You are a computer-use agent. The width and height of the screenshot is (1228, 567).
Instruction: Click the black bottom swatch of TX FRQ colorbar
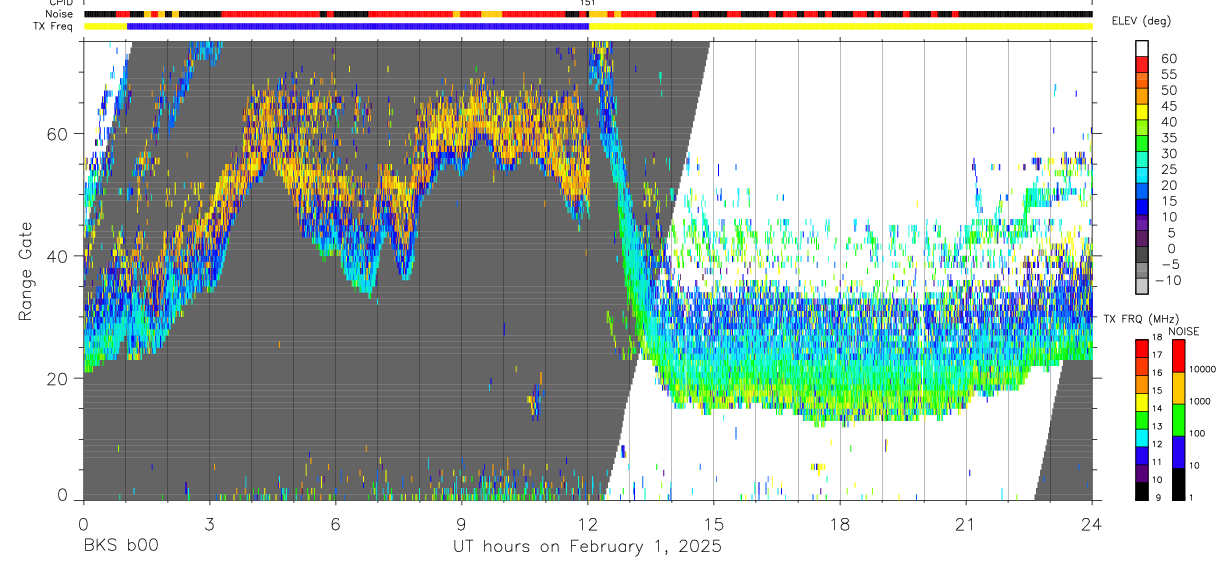point(1142,490)
